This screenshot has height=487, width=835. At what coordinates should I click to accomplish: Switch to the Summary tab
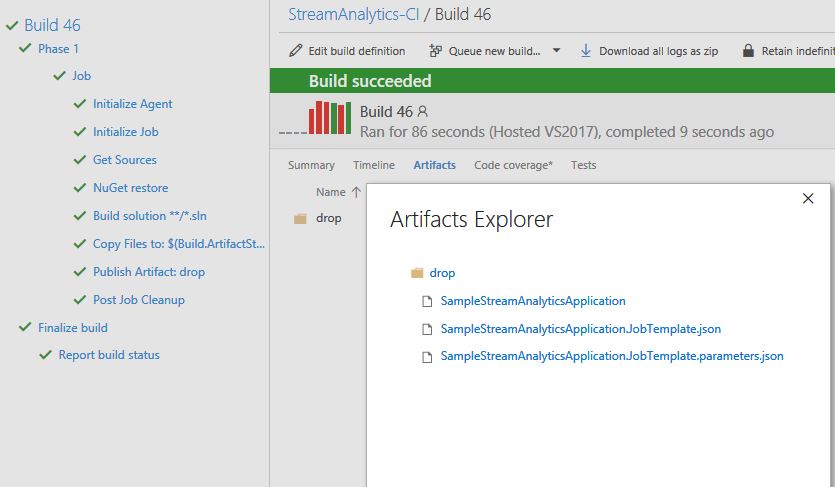tap(312, 165)
